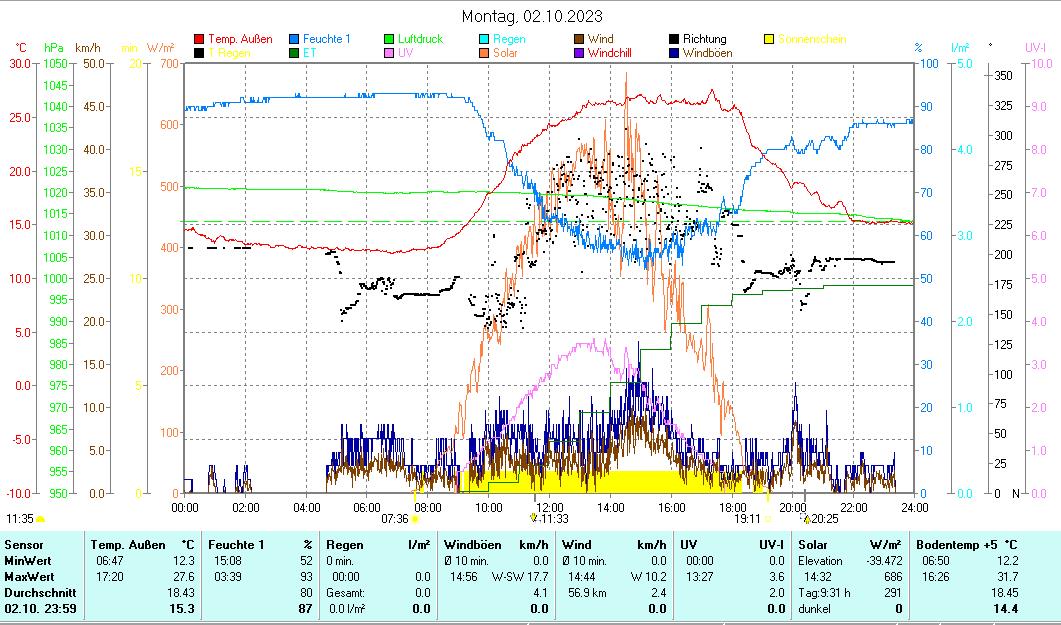Click the UV legend label
1061x625 pixels.
click(405, 53)
